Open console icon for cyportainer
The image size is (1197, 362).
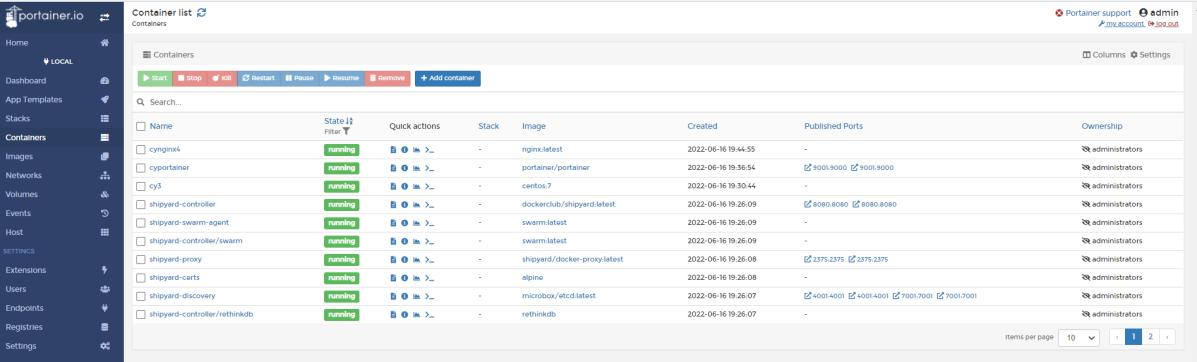[x=429, y=168]
